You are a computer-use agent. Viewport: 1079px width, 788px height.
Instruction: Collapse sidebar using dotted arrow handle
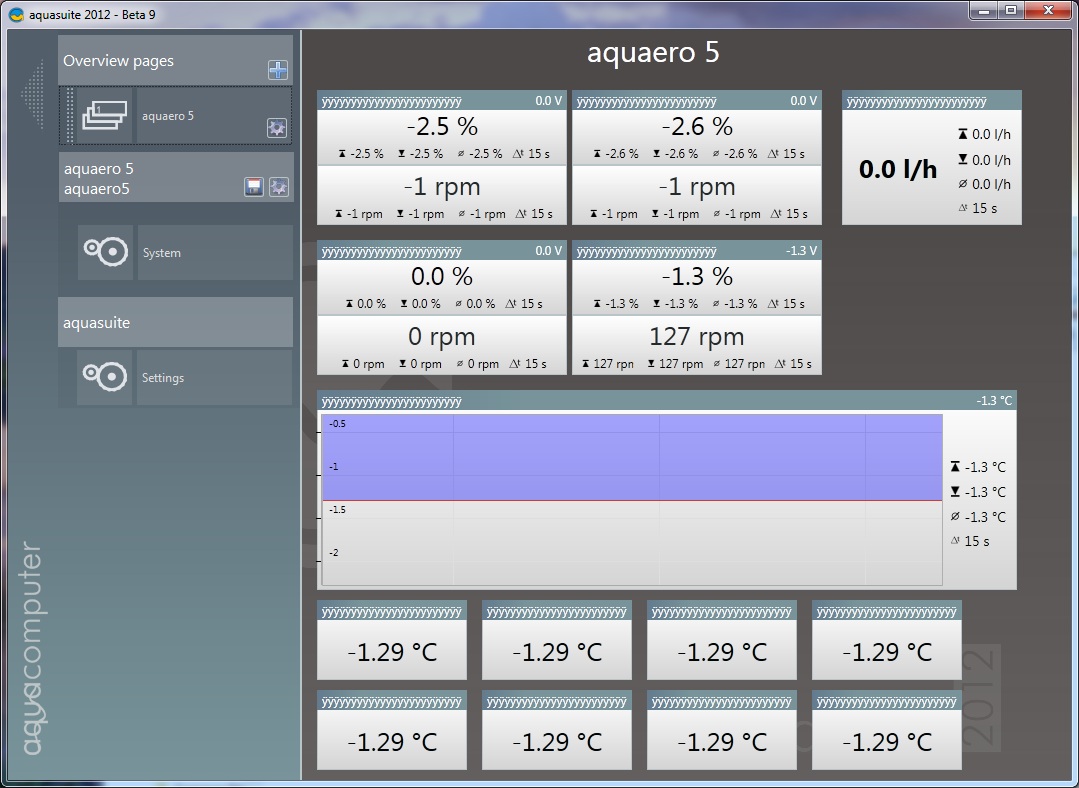click(x=34, y=95)
